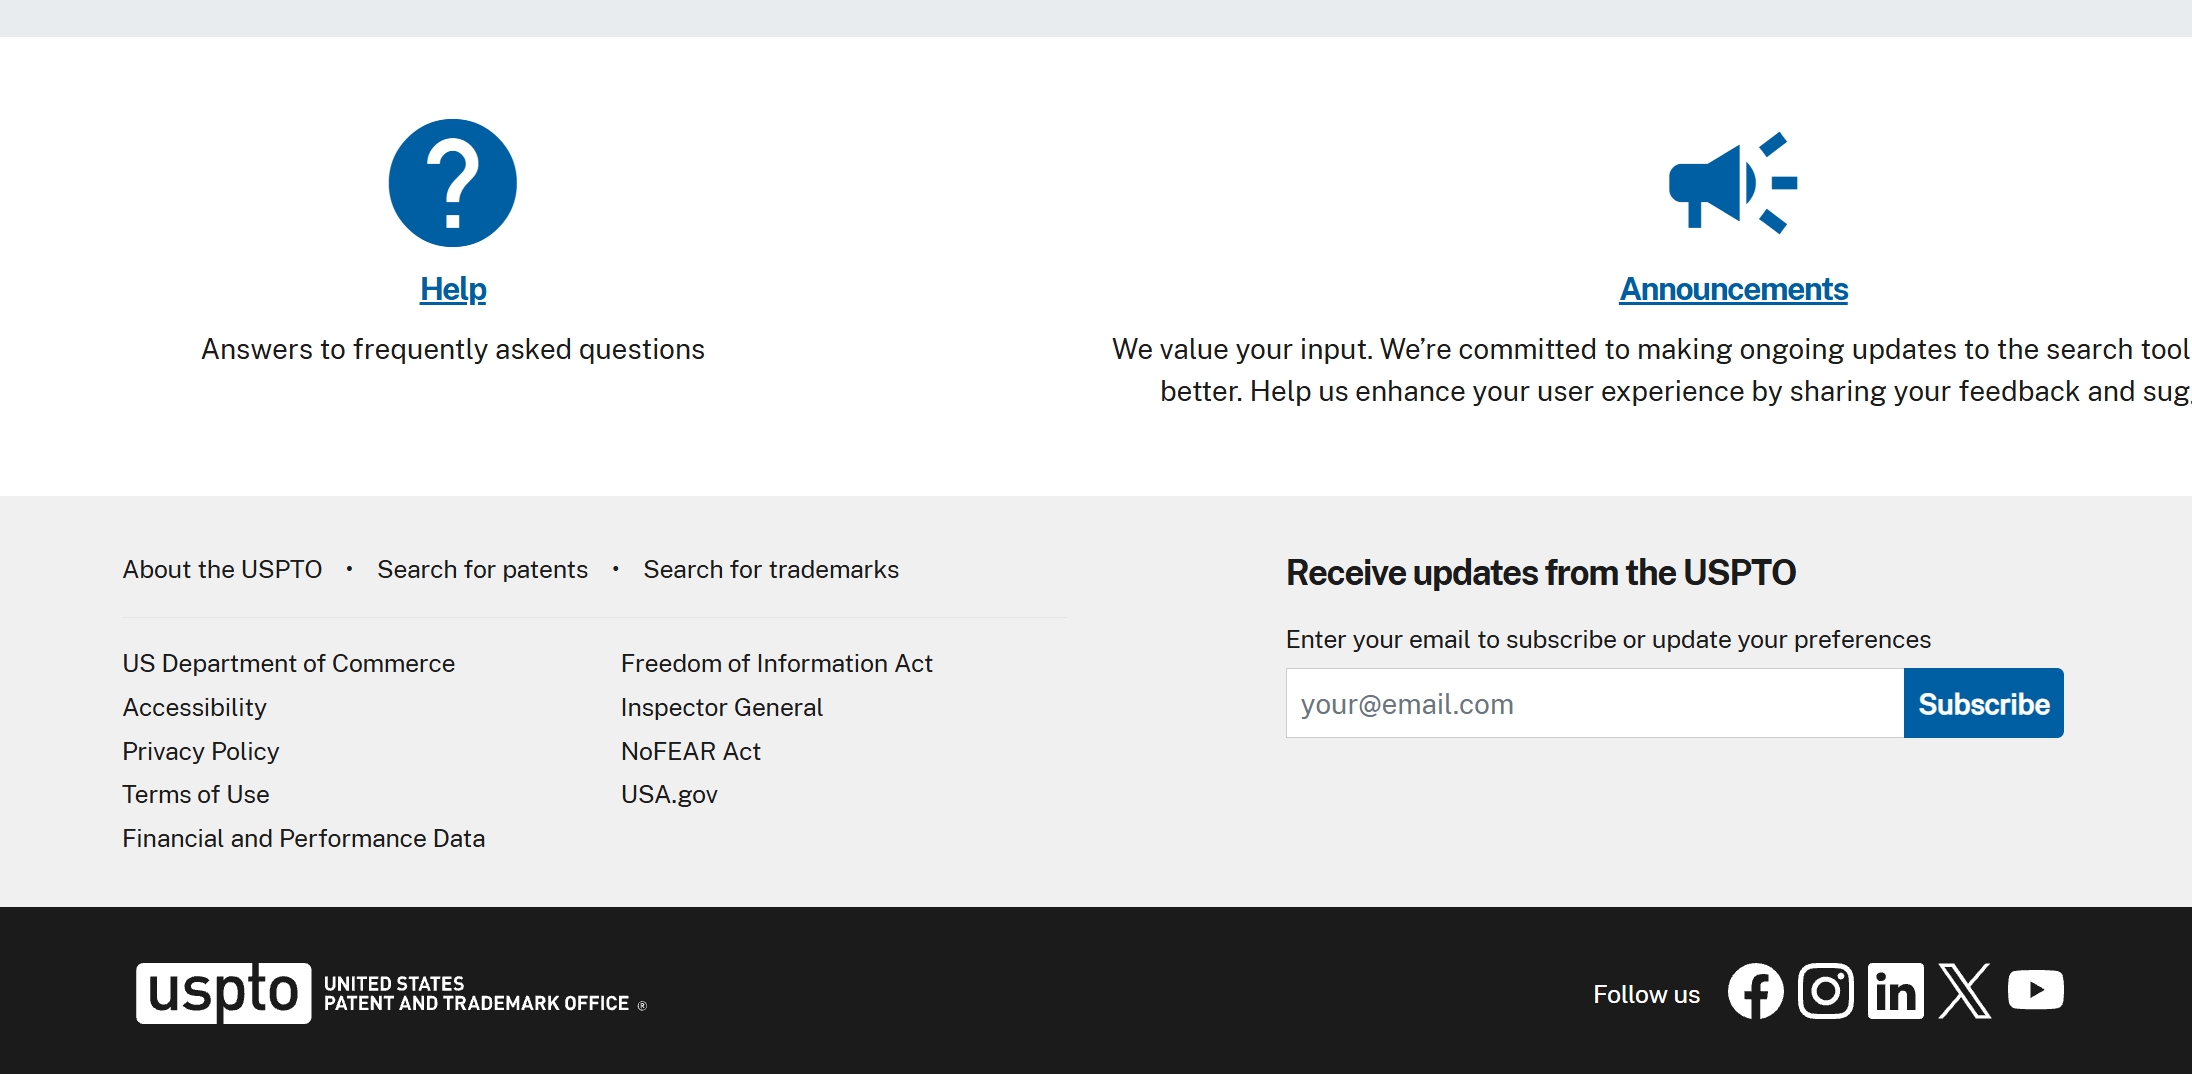2192x1074 pixels.
Task: Open the Help link
Action: (x=453, y=289)
